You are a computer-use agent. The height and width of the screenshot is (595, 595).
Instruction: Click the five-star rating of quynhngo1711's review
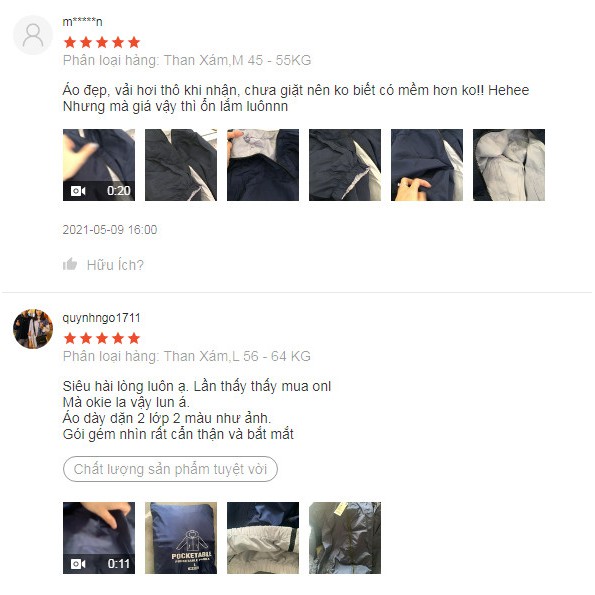pos(102,338)
